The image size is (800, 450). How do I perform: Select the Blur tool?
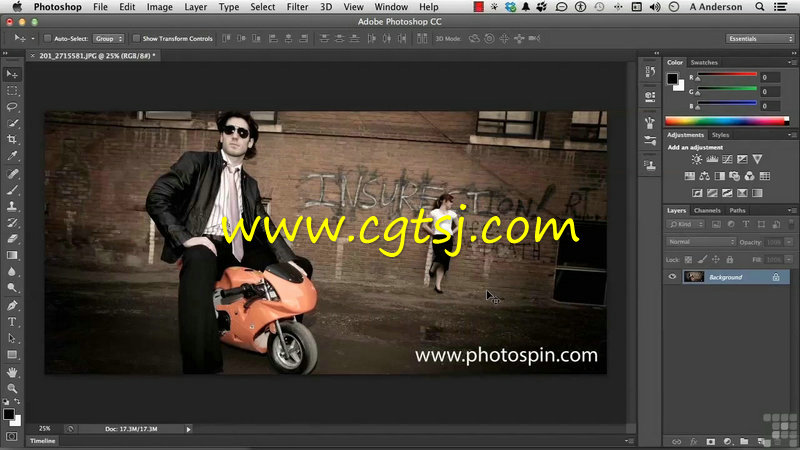(12, 271)
